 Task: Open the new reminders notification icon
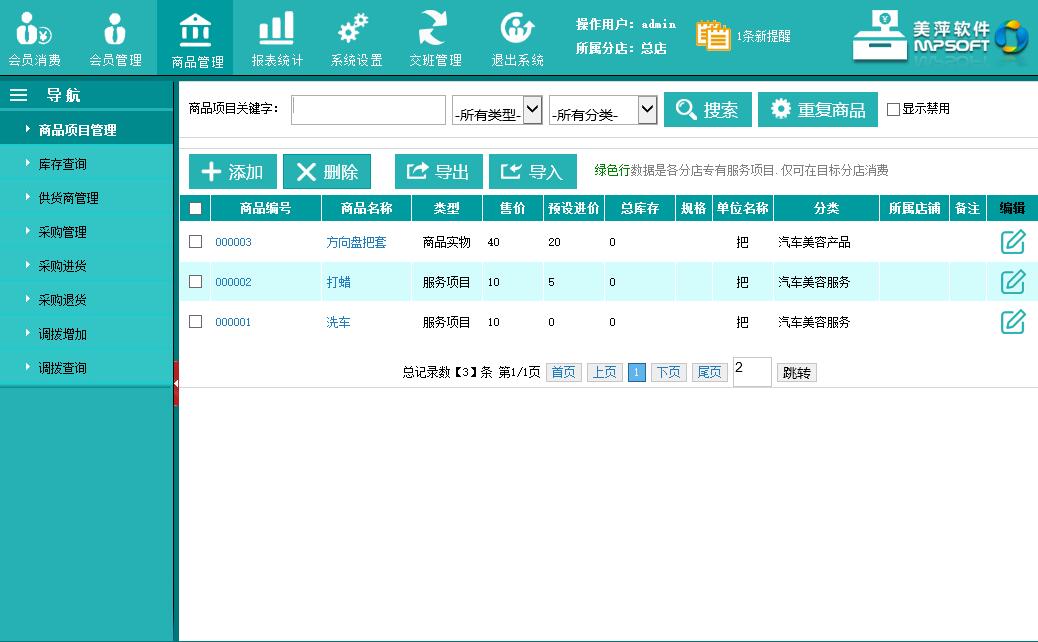713,35
